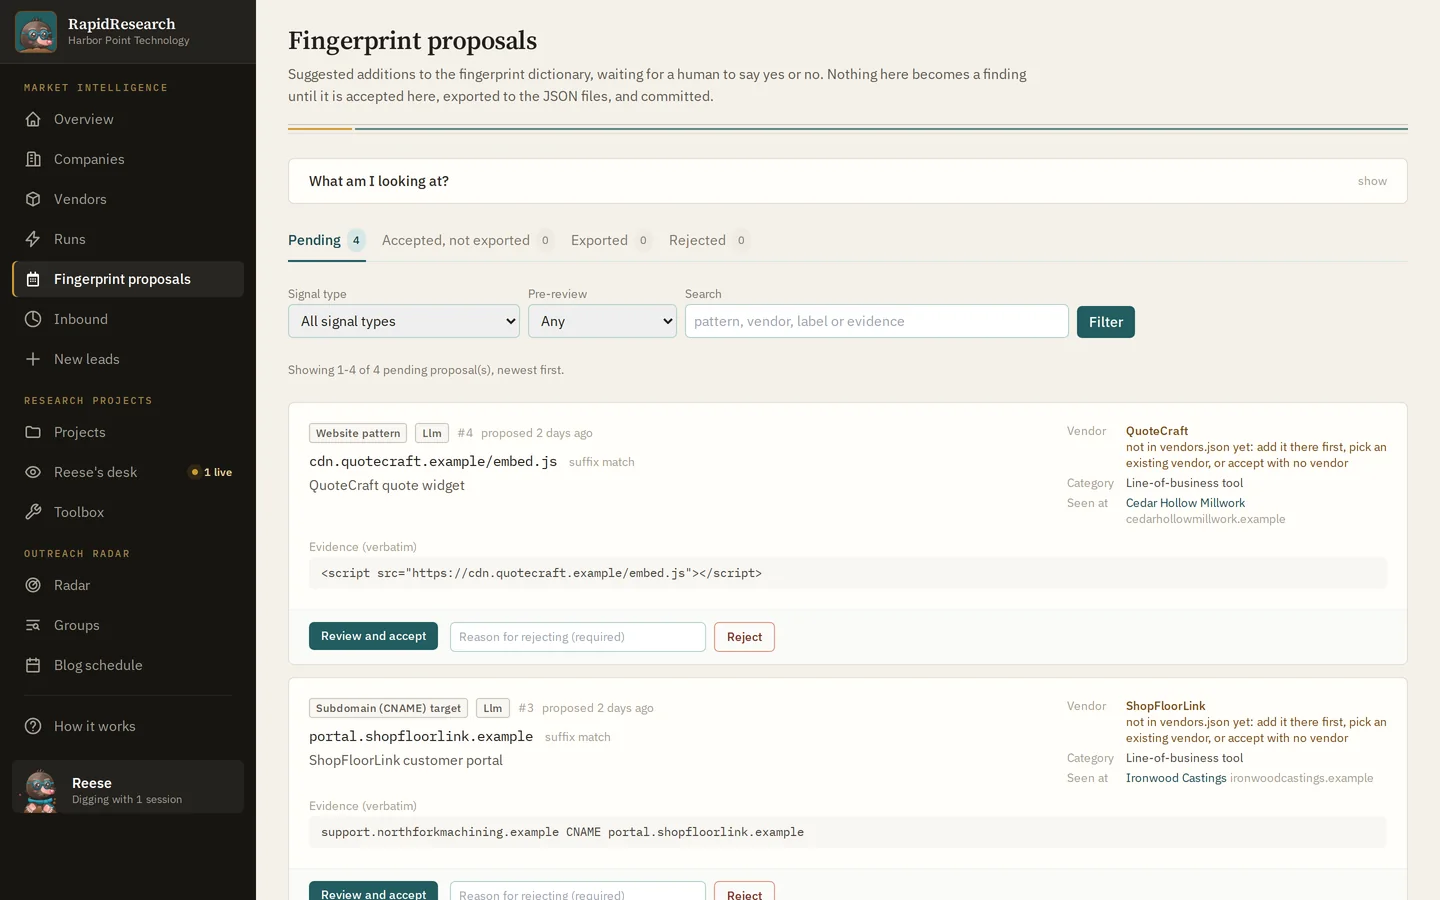Viewport: 1440px width, 900px height.
Task: Click the QuoteCraft script evidence snippet
Action: click(x=848, y=573)
